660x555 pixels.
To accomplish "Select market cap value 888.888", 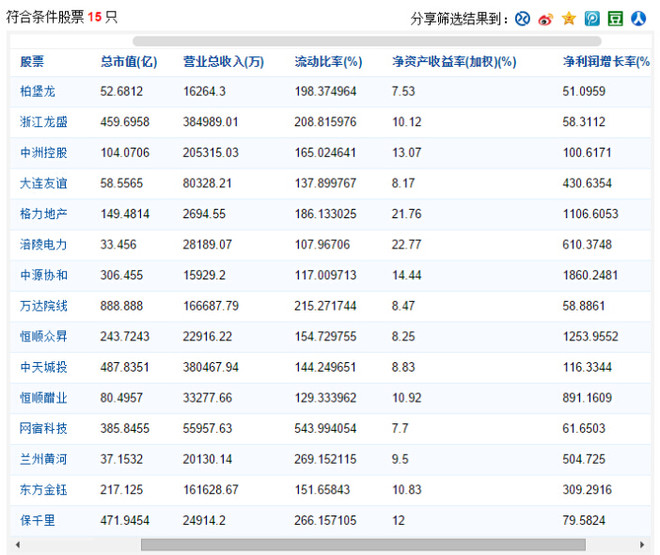I will 122,306.
